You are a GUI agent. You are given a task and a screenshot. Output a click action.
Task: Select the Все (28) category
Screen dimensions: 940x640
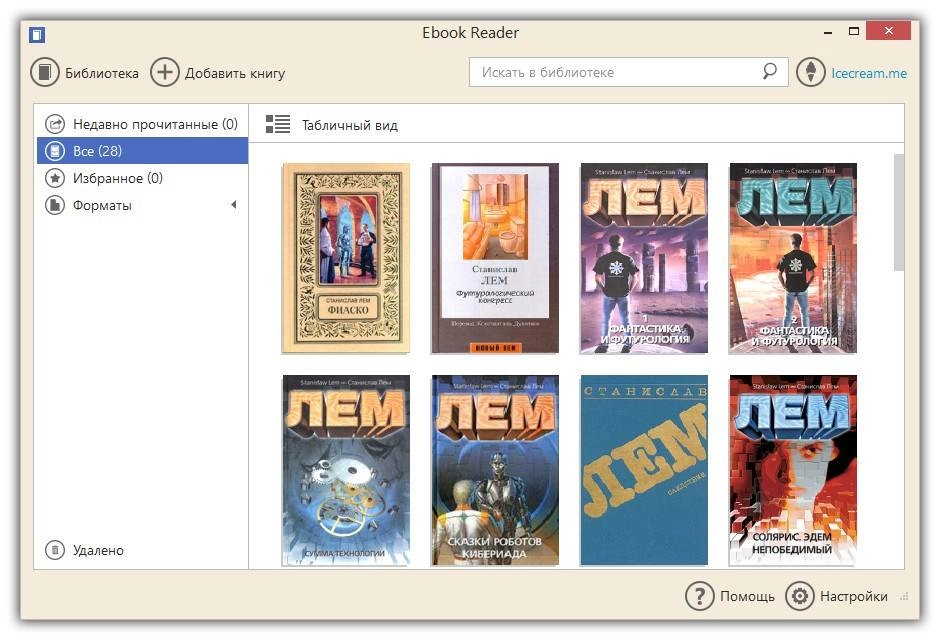142,150
